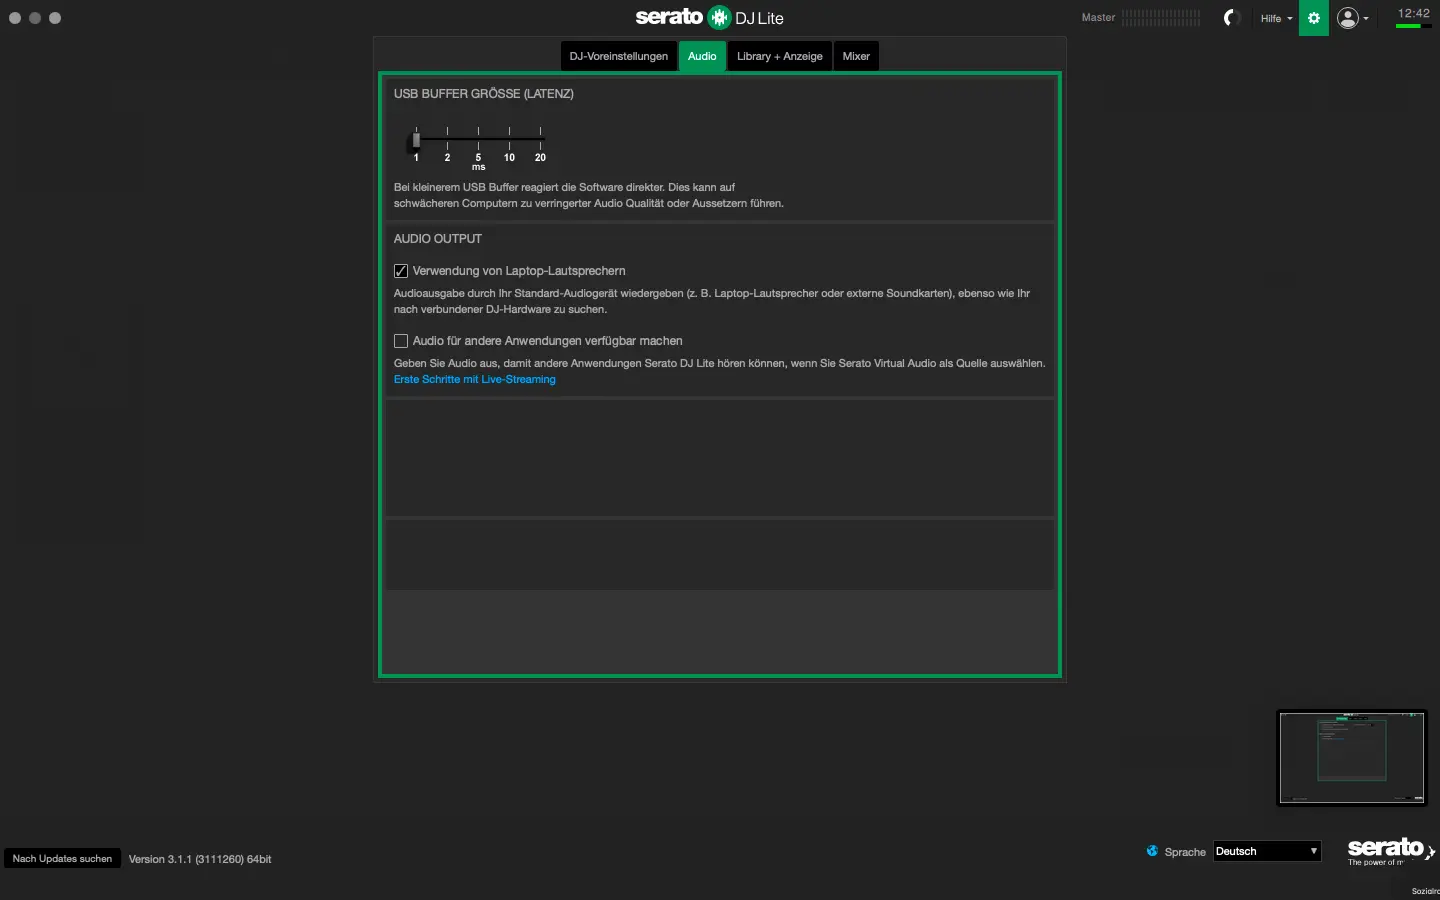Click the Serato DJ Lite logo
This screenshot has height=900, width=1440.
[709, 17]
